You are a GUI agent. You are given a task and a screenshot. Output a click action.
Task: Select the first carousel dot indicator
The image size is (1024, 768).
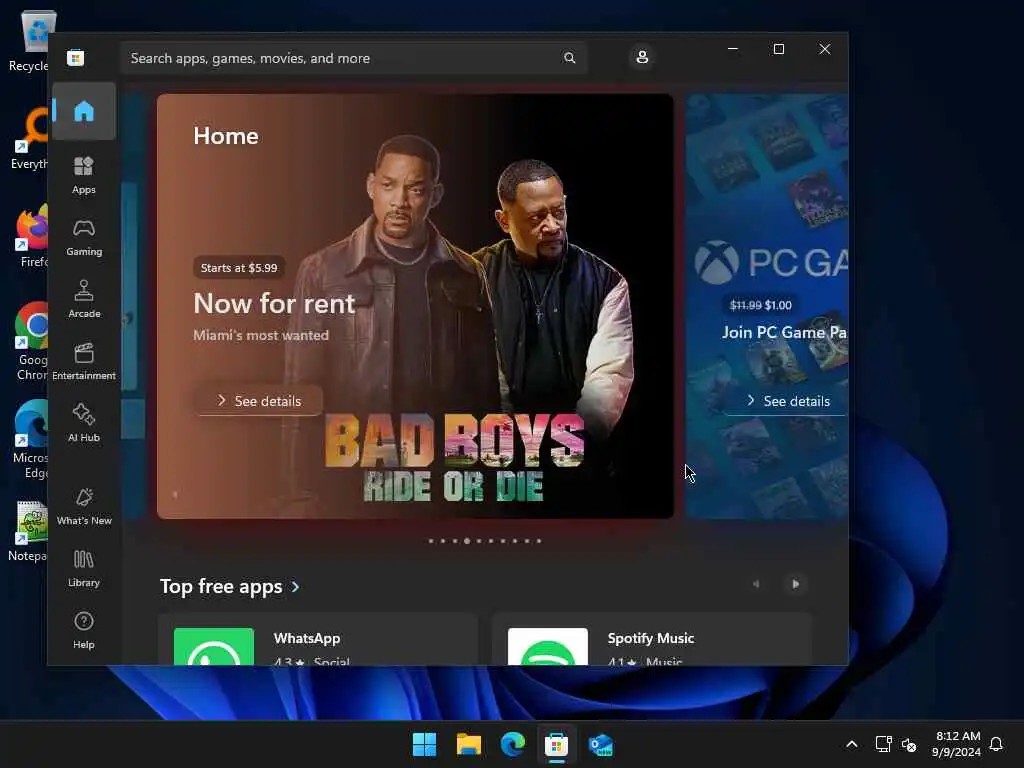pos(431,541)
